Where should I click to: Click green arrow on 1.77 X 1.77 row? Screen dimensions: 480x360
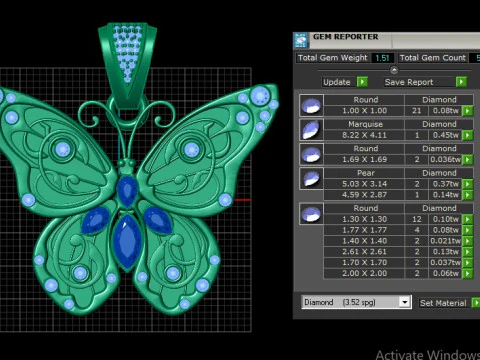tap(467, 230)
